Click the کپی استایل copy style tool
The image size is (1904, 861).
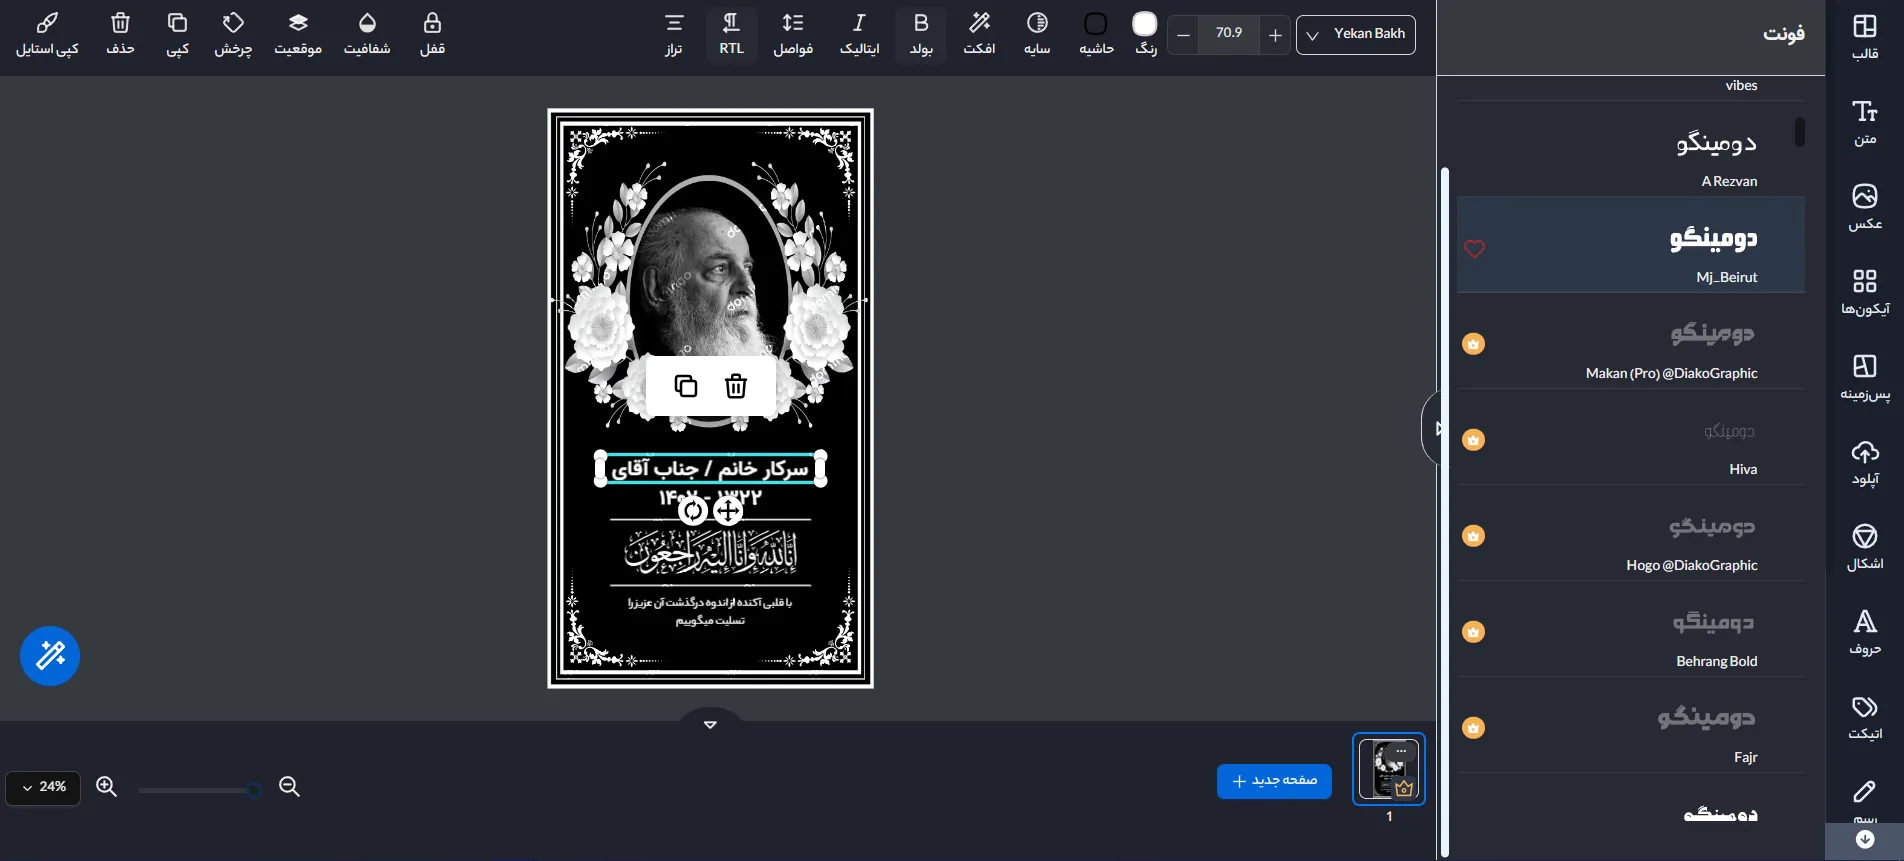point(47,34)
